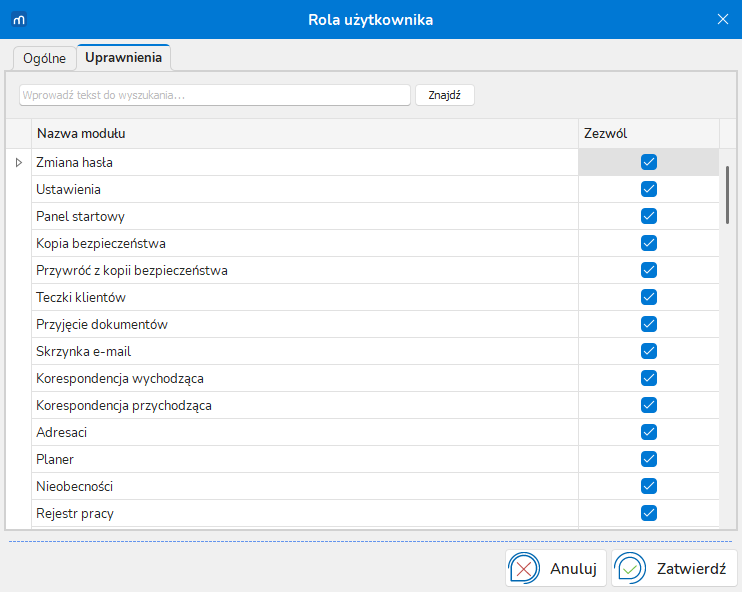Uncheck Skrzynka e-mail checkbox
This screenshot has width=742, height=592.
[x=649, y=351]
